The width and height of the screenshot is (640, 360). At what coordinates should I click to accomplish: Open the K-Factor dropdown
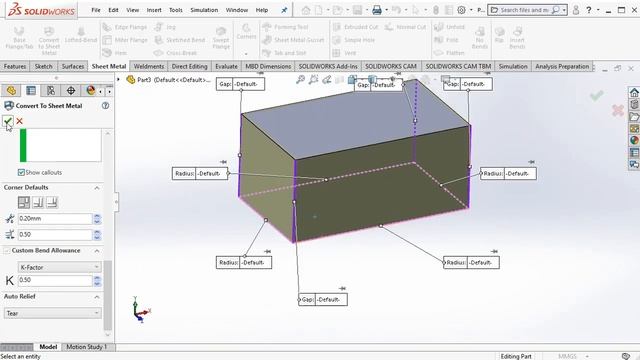point(60,267)
